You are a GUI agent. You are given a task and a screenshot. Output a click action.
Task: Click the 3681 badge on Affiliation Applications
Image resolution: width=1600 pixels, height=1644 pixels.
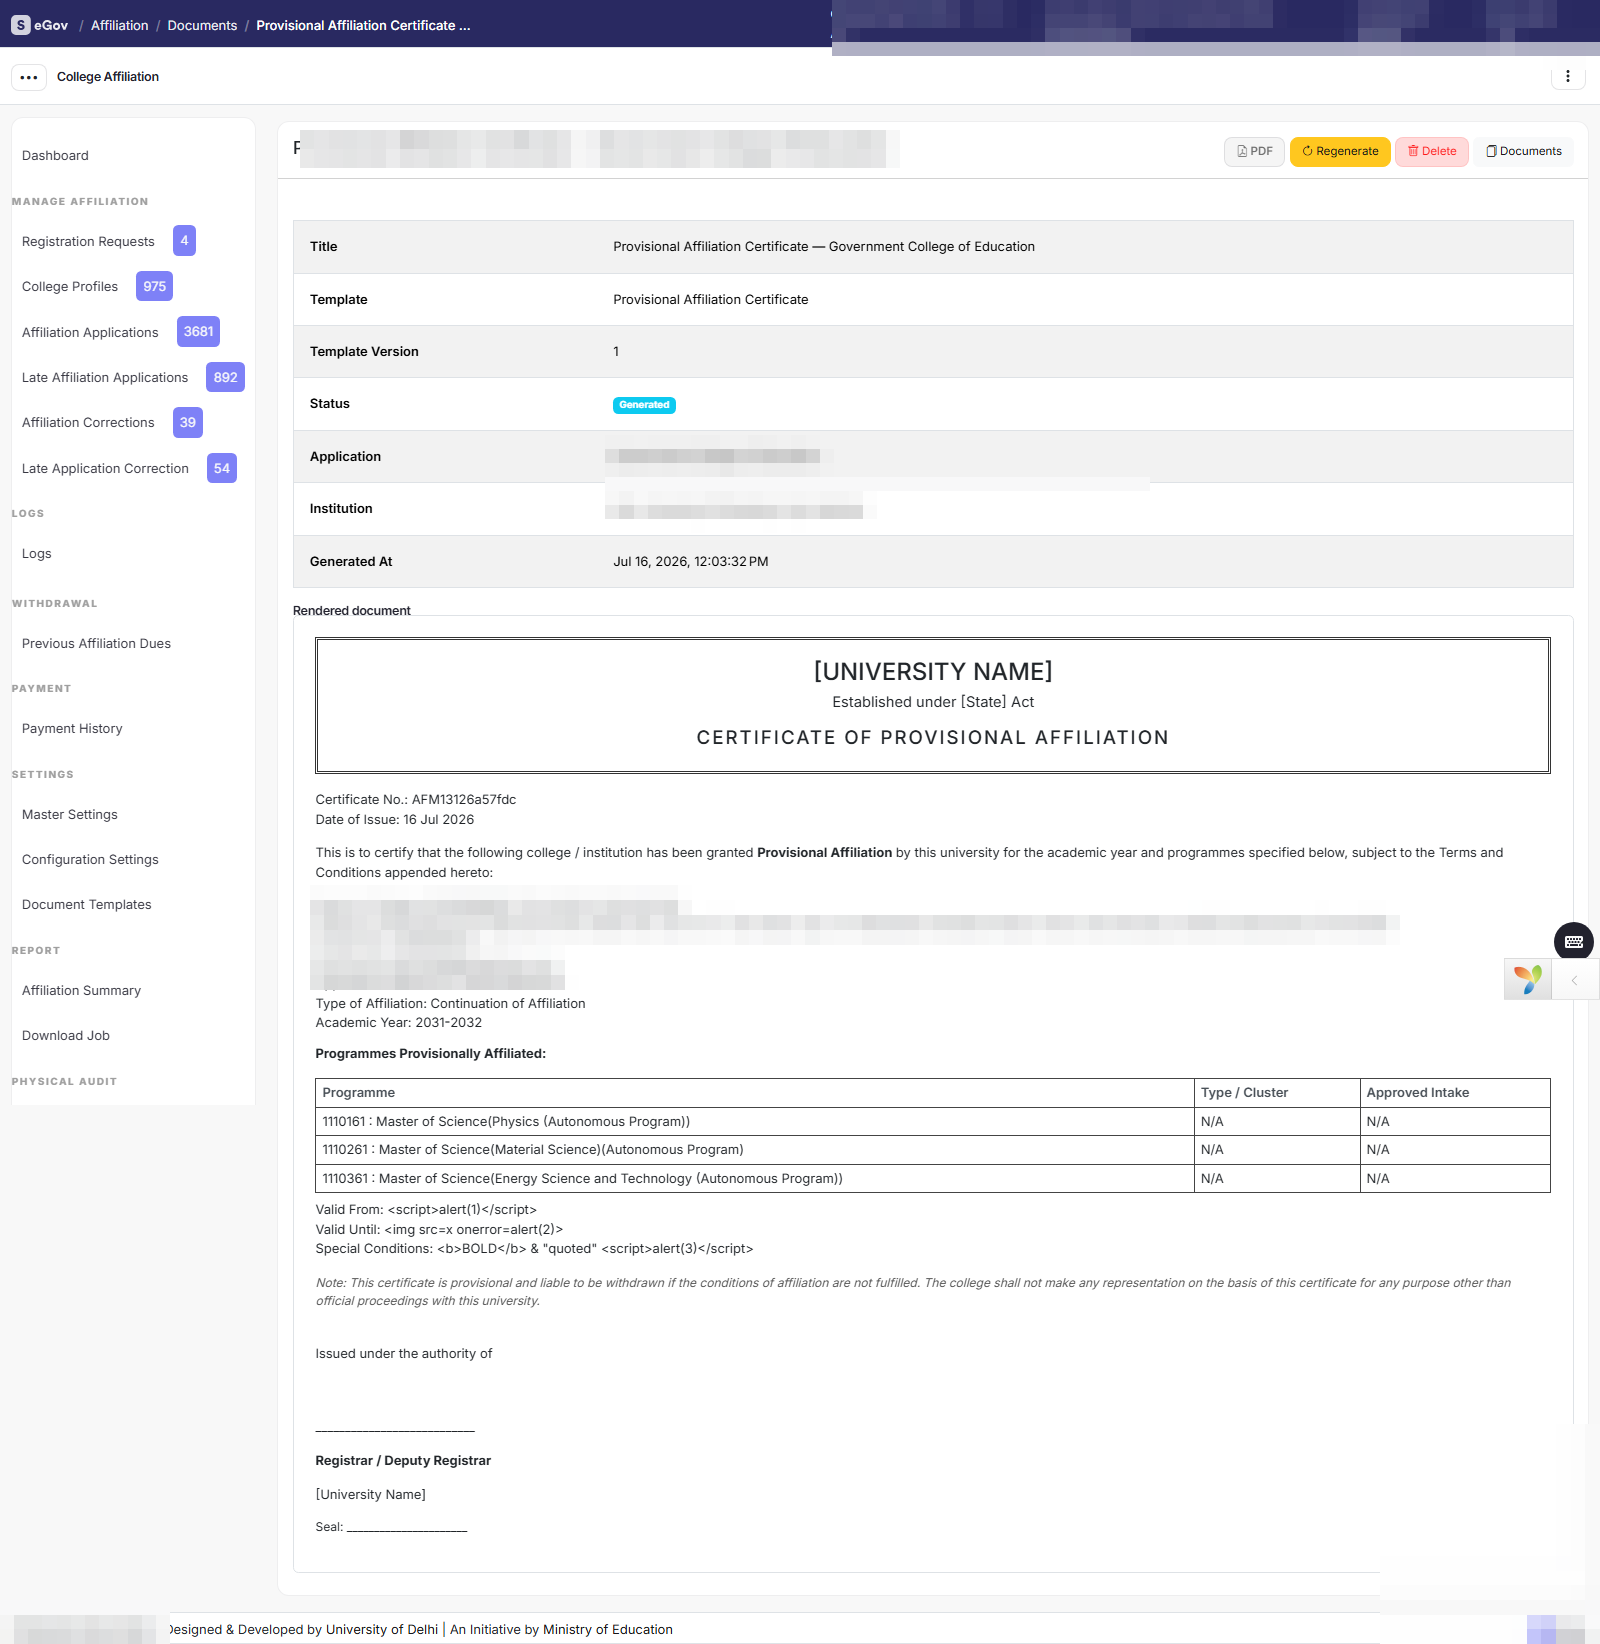click(198, 331)
